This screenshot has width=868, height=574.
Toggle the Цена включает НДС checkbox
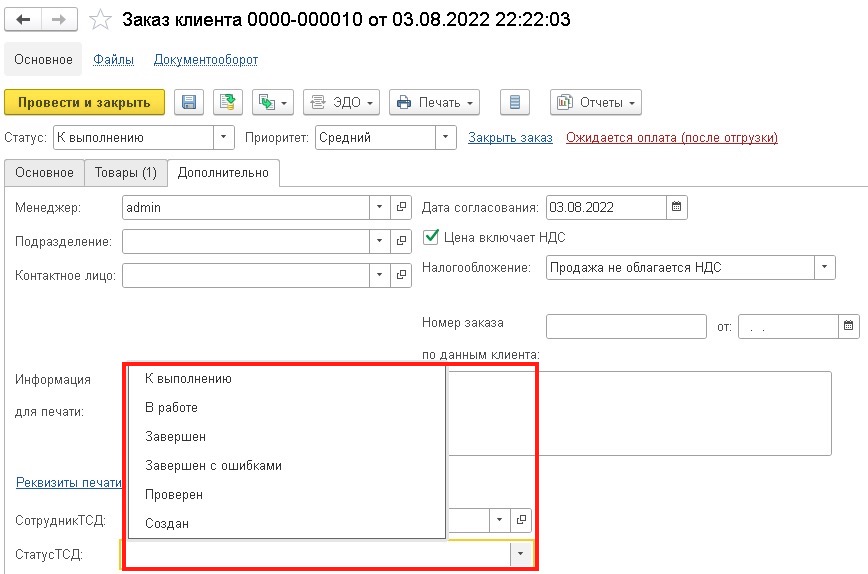[x=431, y=237]
